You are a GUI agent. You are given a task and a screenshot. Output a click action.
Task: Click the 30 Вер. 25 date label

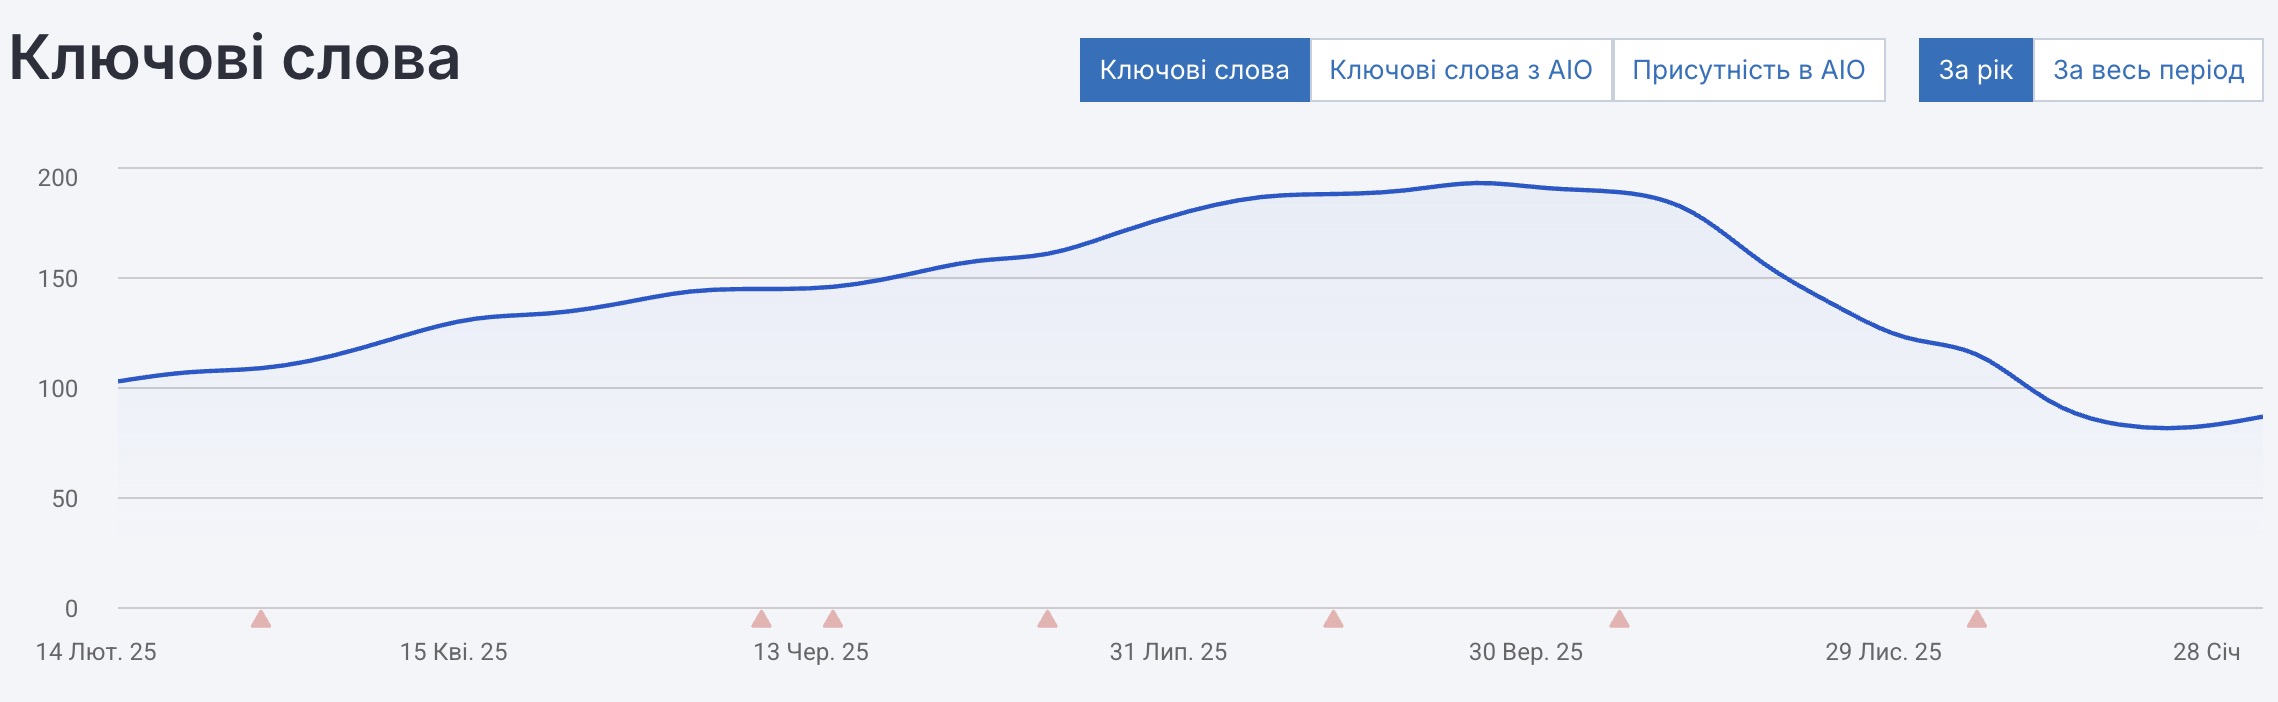(1525, 652)
